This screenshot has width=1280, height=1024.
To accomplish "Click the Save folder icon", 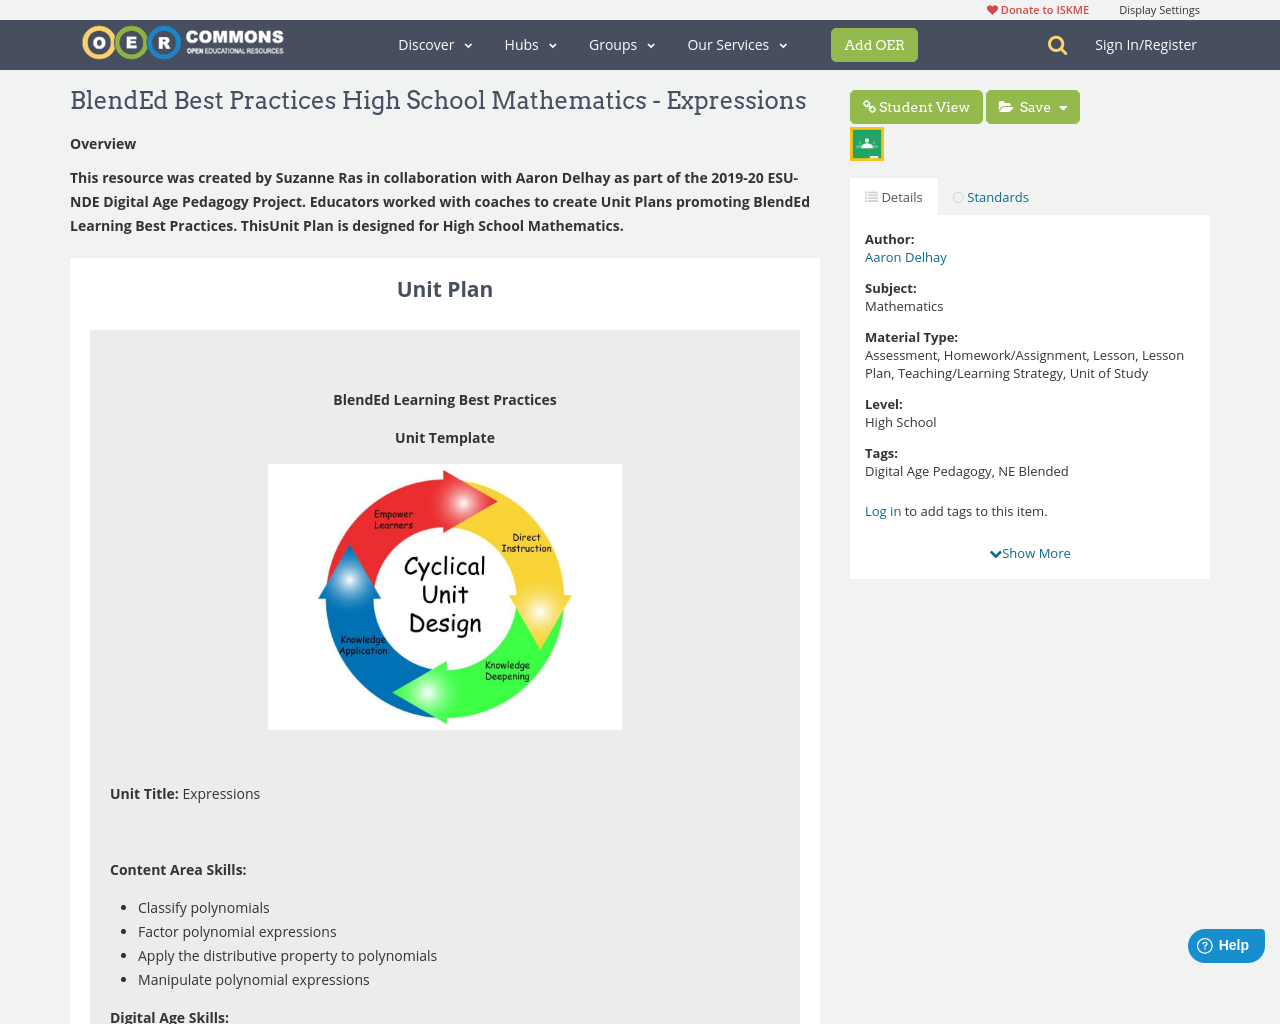I will (1005, 105).
